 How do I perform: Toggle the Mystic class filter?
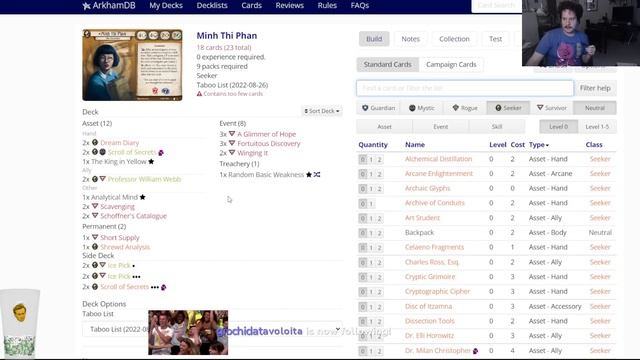tap(422, 108)
